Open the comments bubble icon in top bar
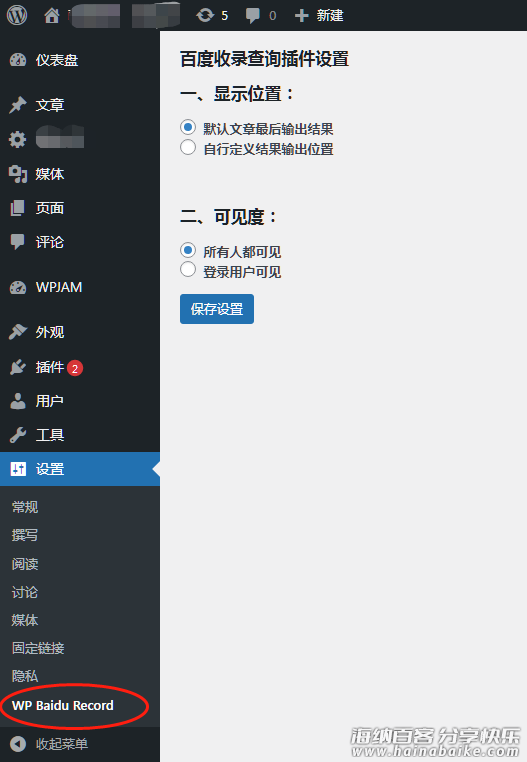The height and width of the screenshot is (762, 527). tap(253, 16)
